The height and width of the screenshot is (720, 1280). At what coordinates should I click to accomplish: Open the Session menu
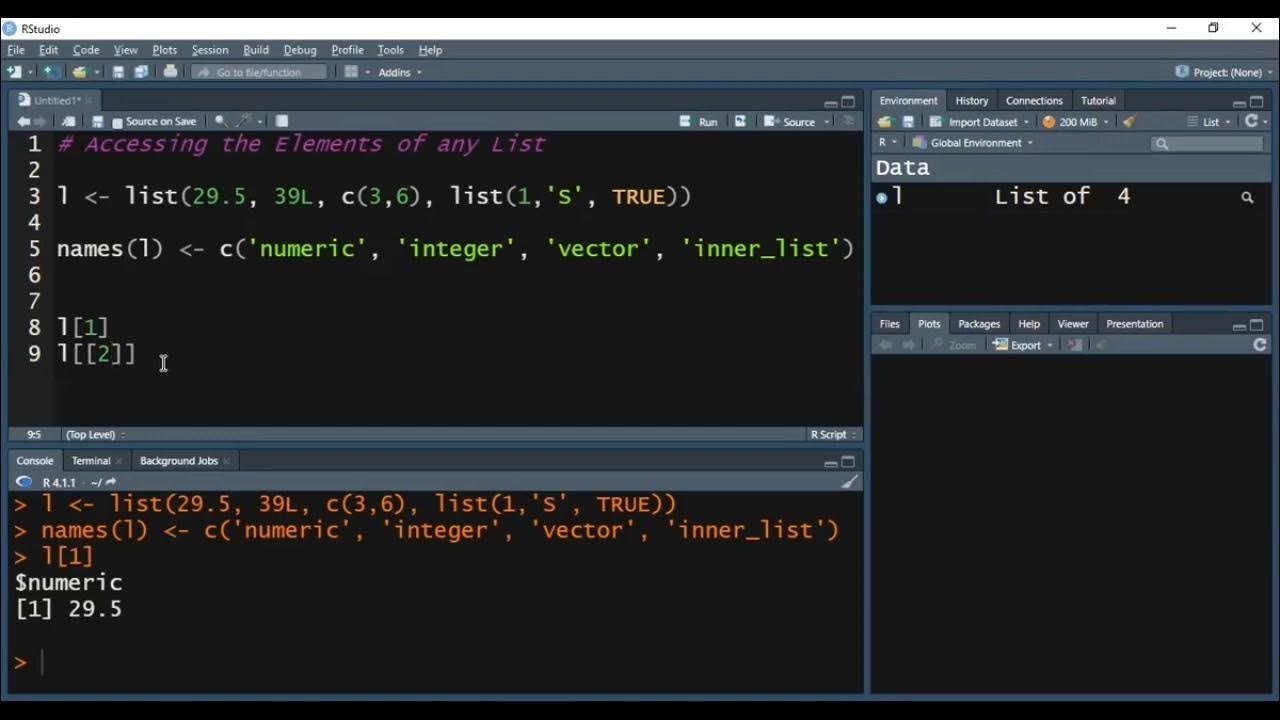click(210, 50)
